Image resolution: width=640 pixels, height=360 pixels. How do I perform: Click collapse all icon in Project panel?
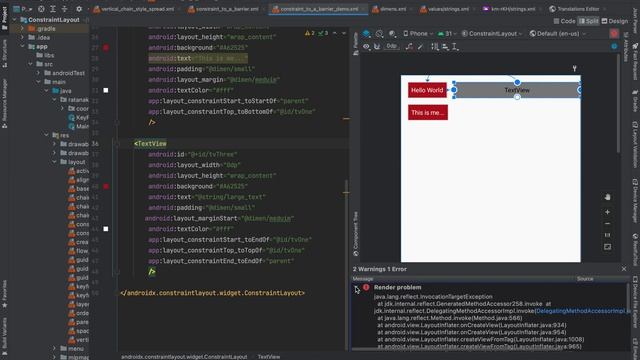(64, 9)
